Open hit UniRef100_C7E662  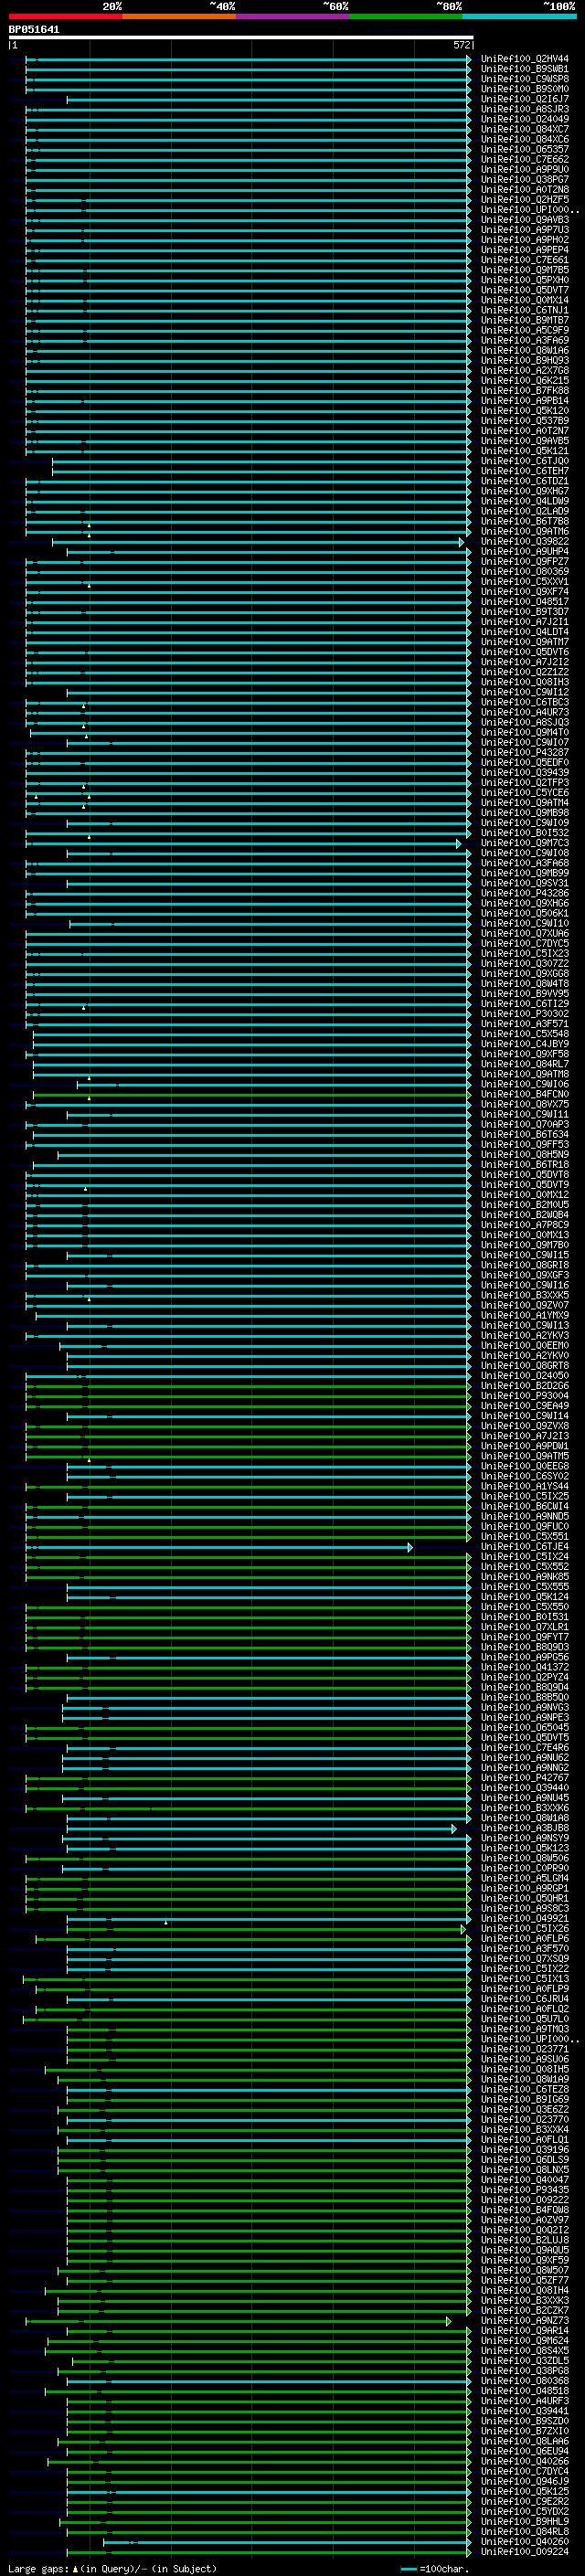(x=525, y=159)
